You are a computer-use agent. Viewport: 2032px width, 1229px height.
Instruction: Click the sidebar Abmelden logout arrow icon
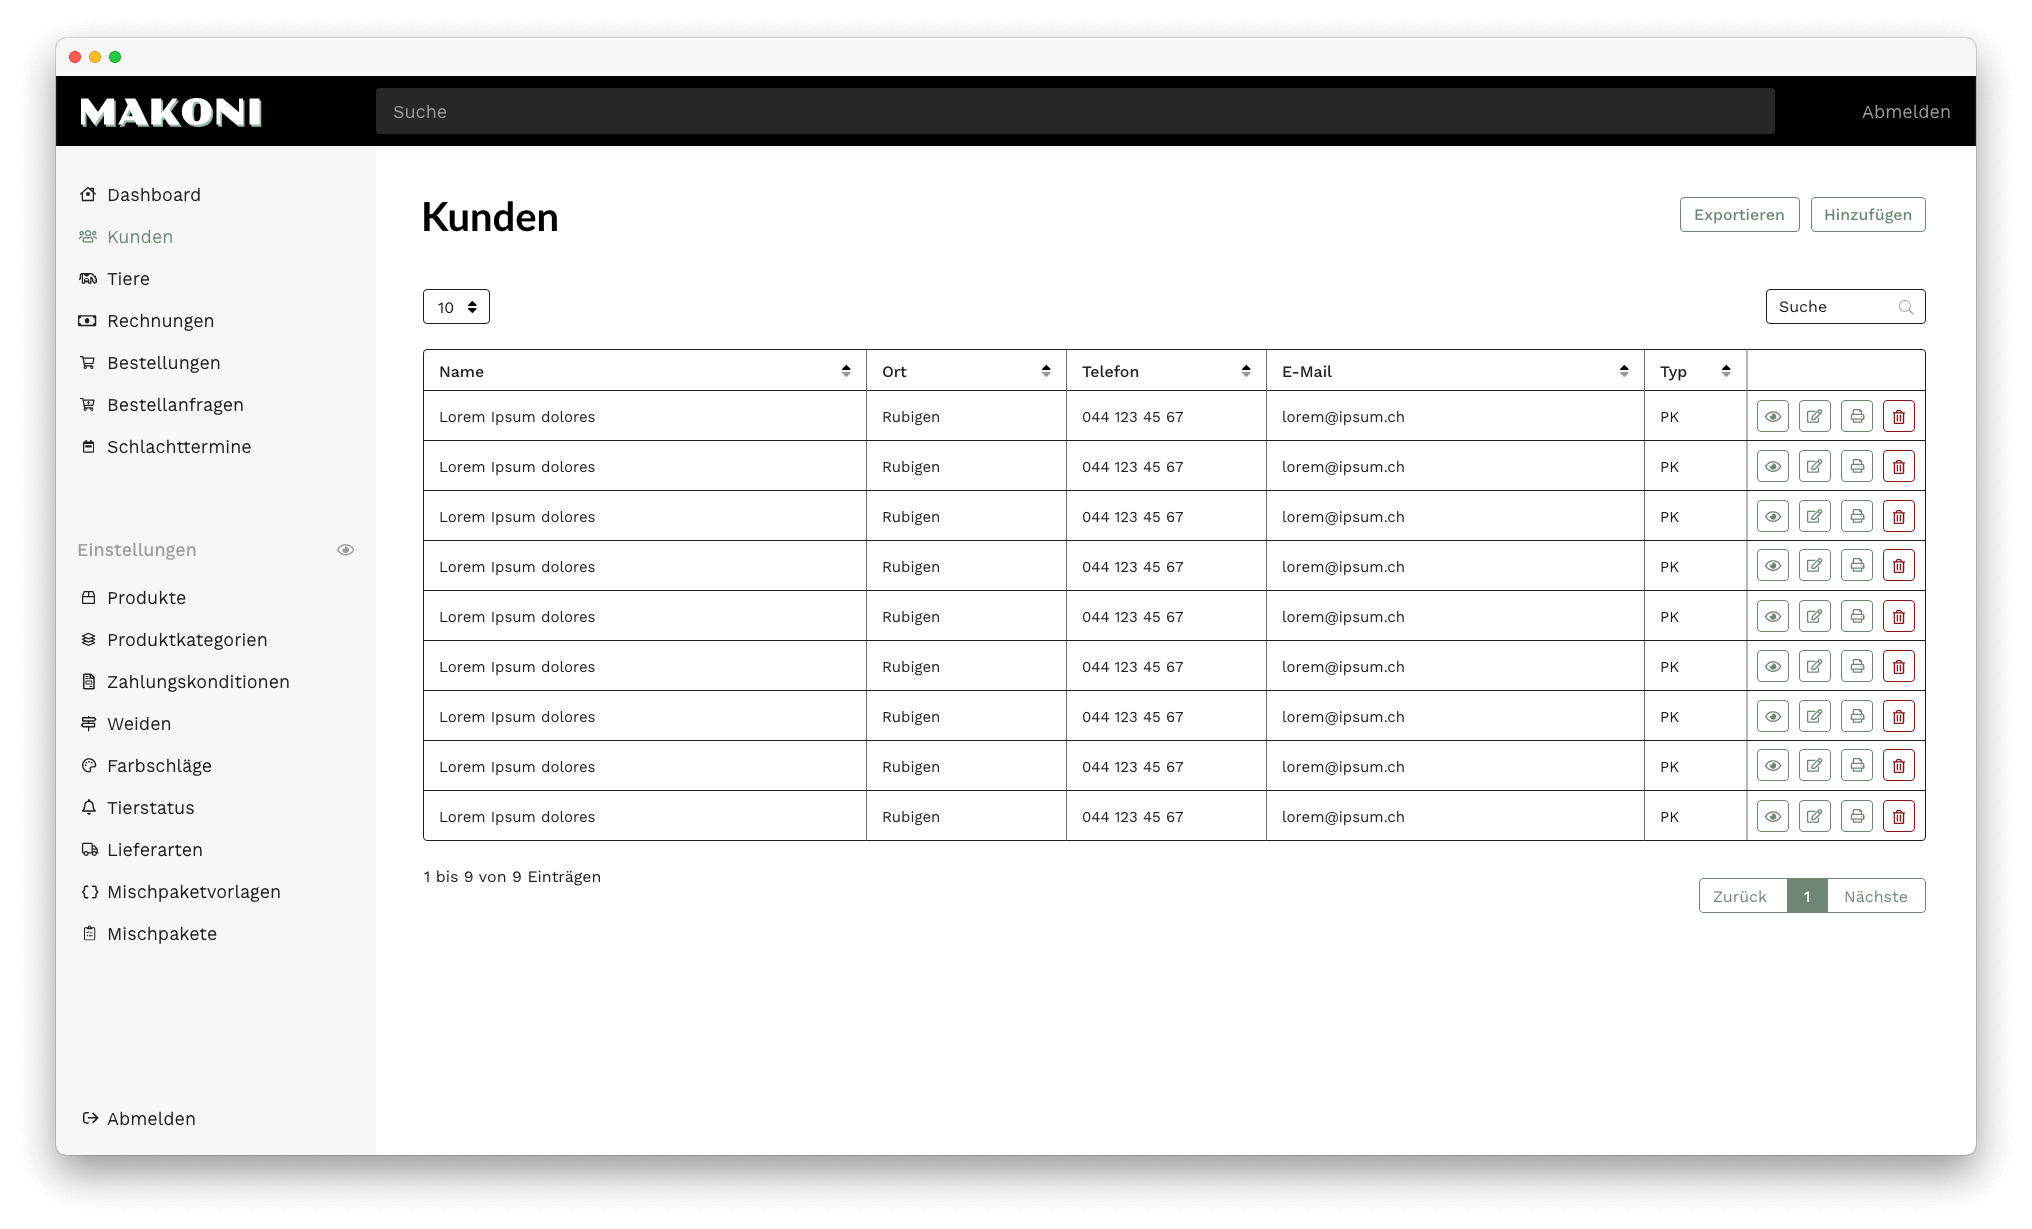point(88,1118)
